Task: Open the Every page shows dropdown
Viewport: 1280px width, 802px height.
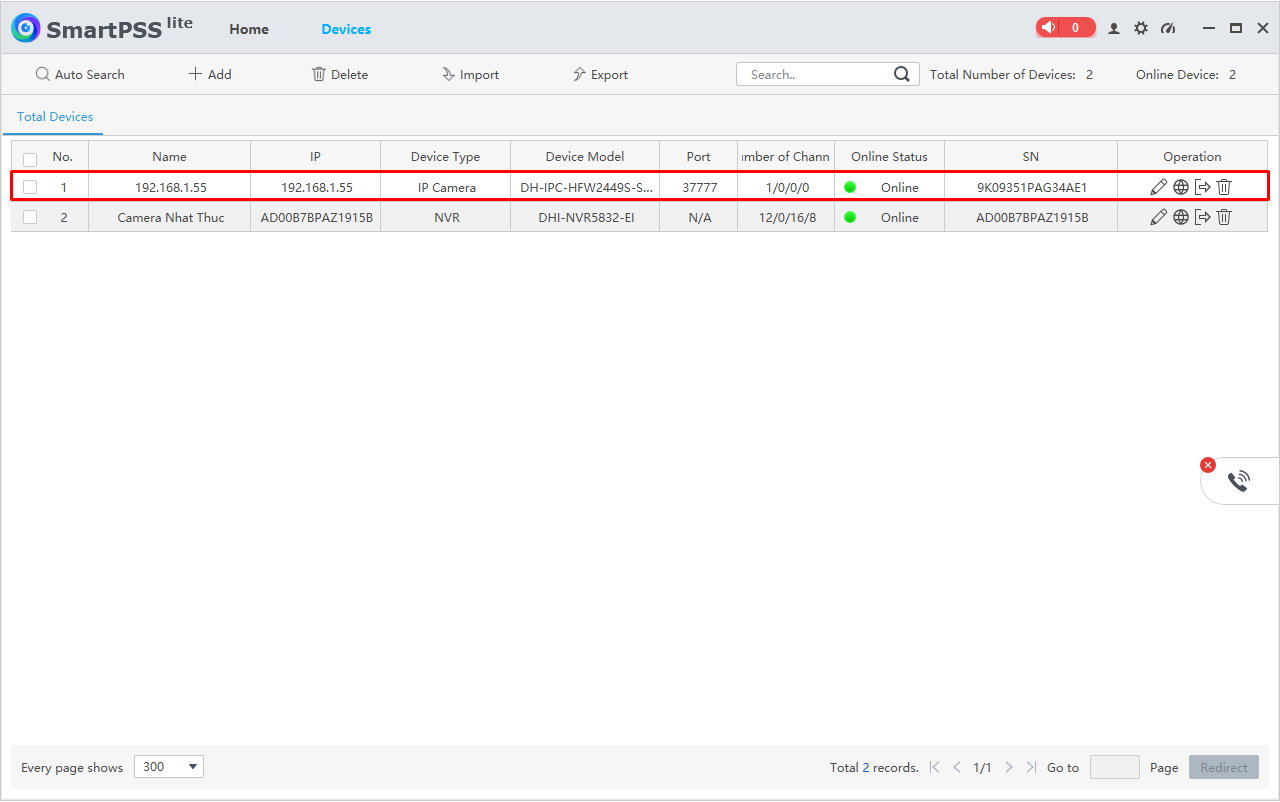Action: coord(168,767)
